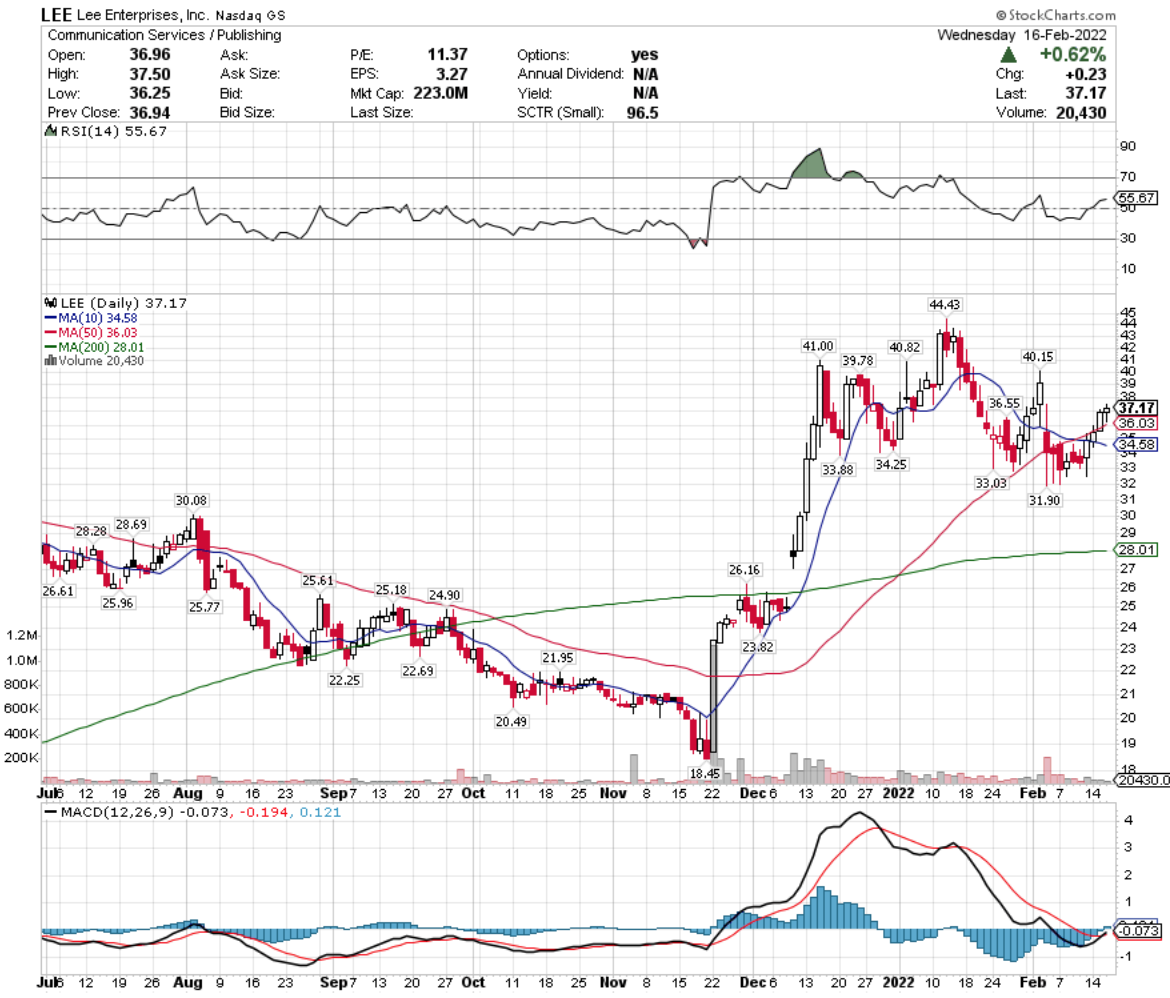Click the 30.08 August high label

pos(191,500)
